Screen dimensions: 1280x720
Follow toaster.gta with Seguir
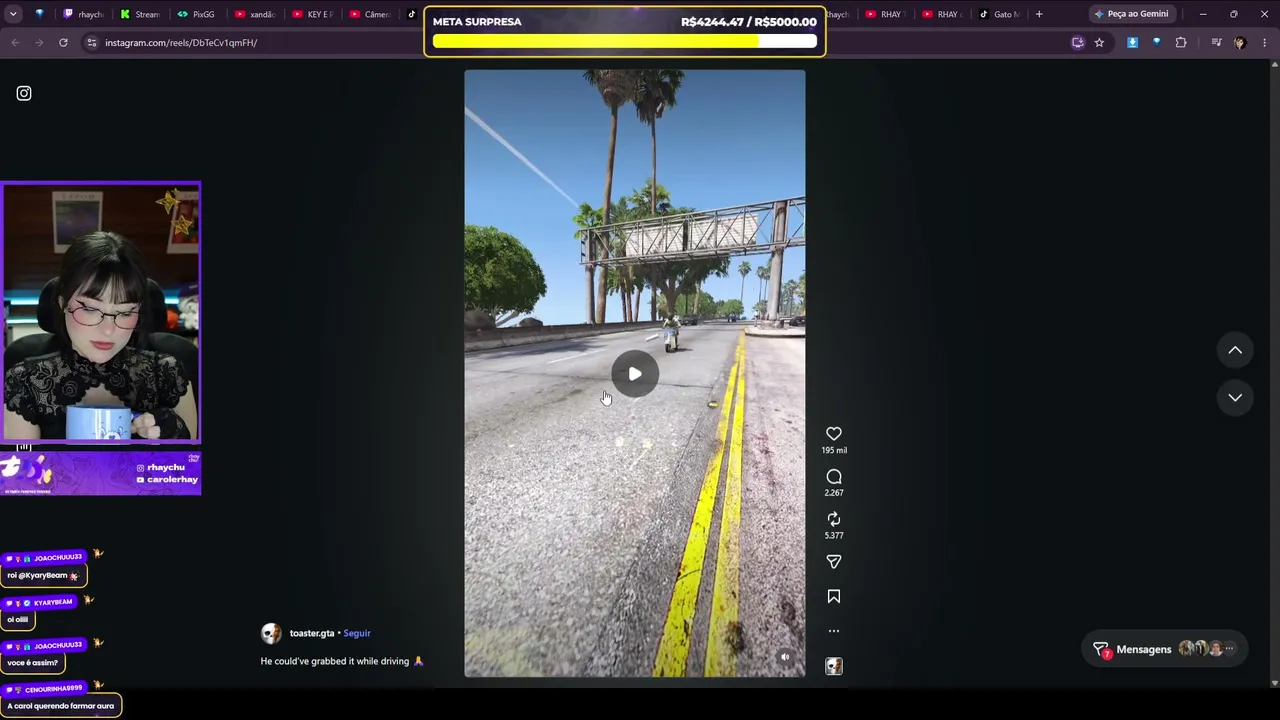(357, 633)
